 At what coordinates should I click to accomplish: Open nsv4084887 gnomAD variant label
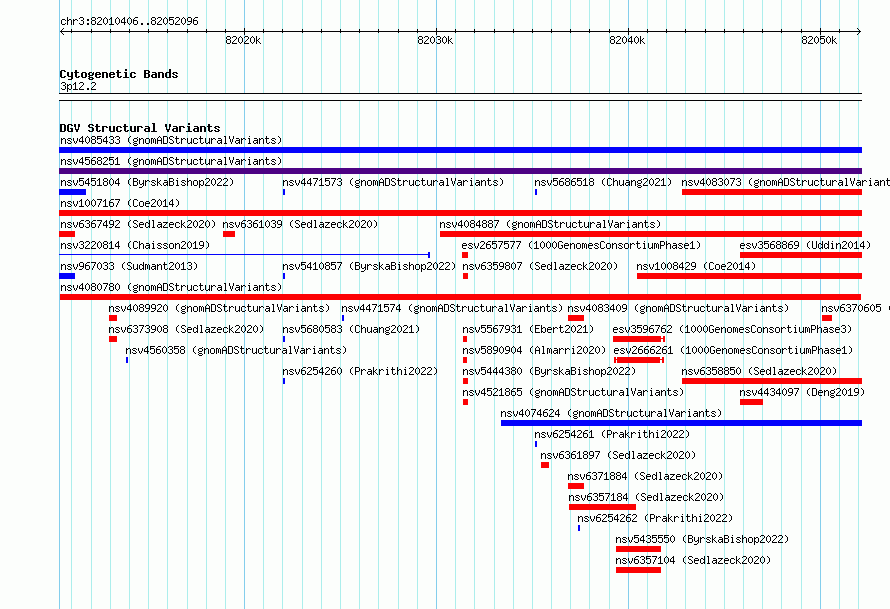pyautogui.click(x=550, y=224)
